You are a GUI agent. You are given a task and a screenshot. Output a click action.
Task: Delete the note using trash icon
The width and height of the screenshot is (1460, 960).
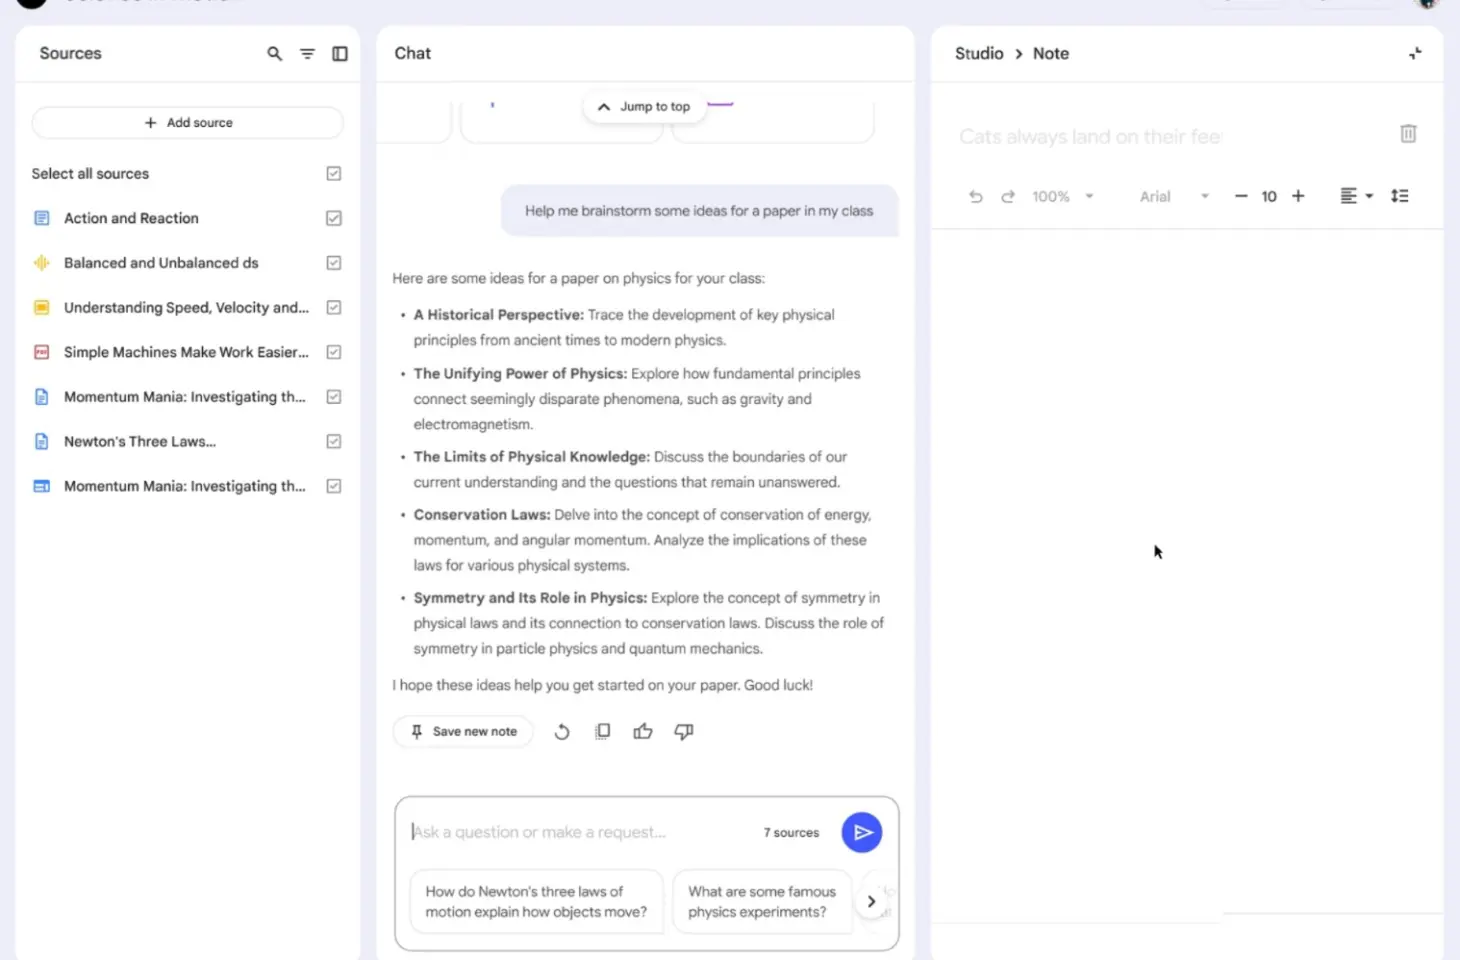pyautogui.click(x=1408, y=134)
